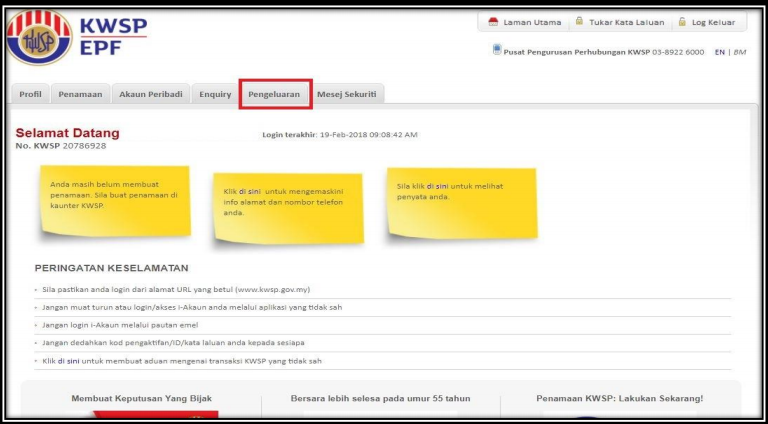Click the Laman Utama home icon
Image resolution: width=768 pixels, height=424 pixels.
click(x=493, y=22)
